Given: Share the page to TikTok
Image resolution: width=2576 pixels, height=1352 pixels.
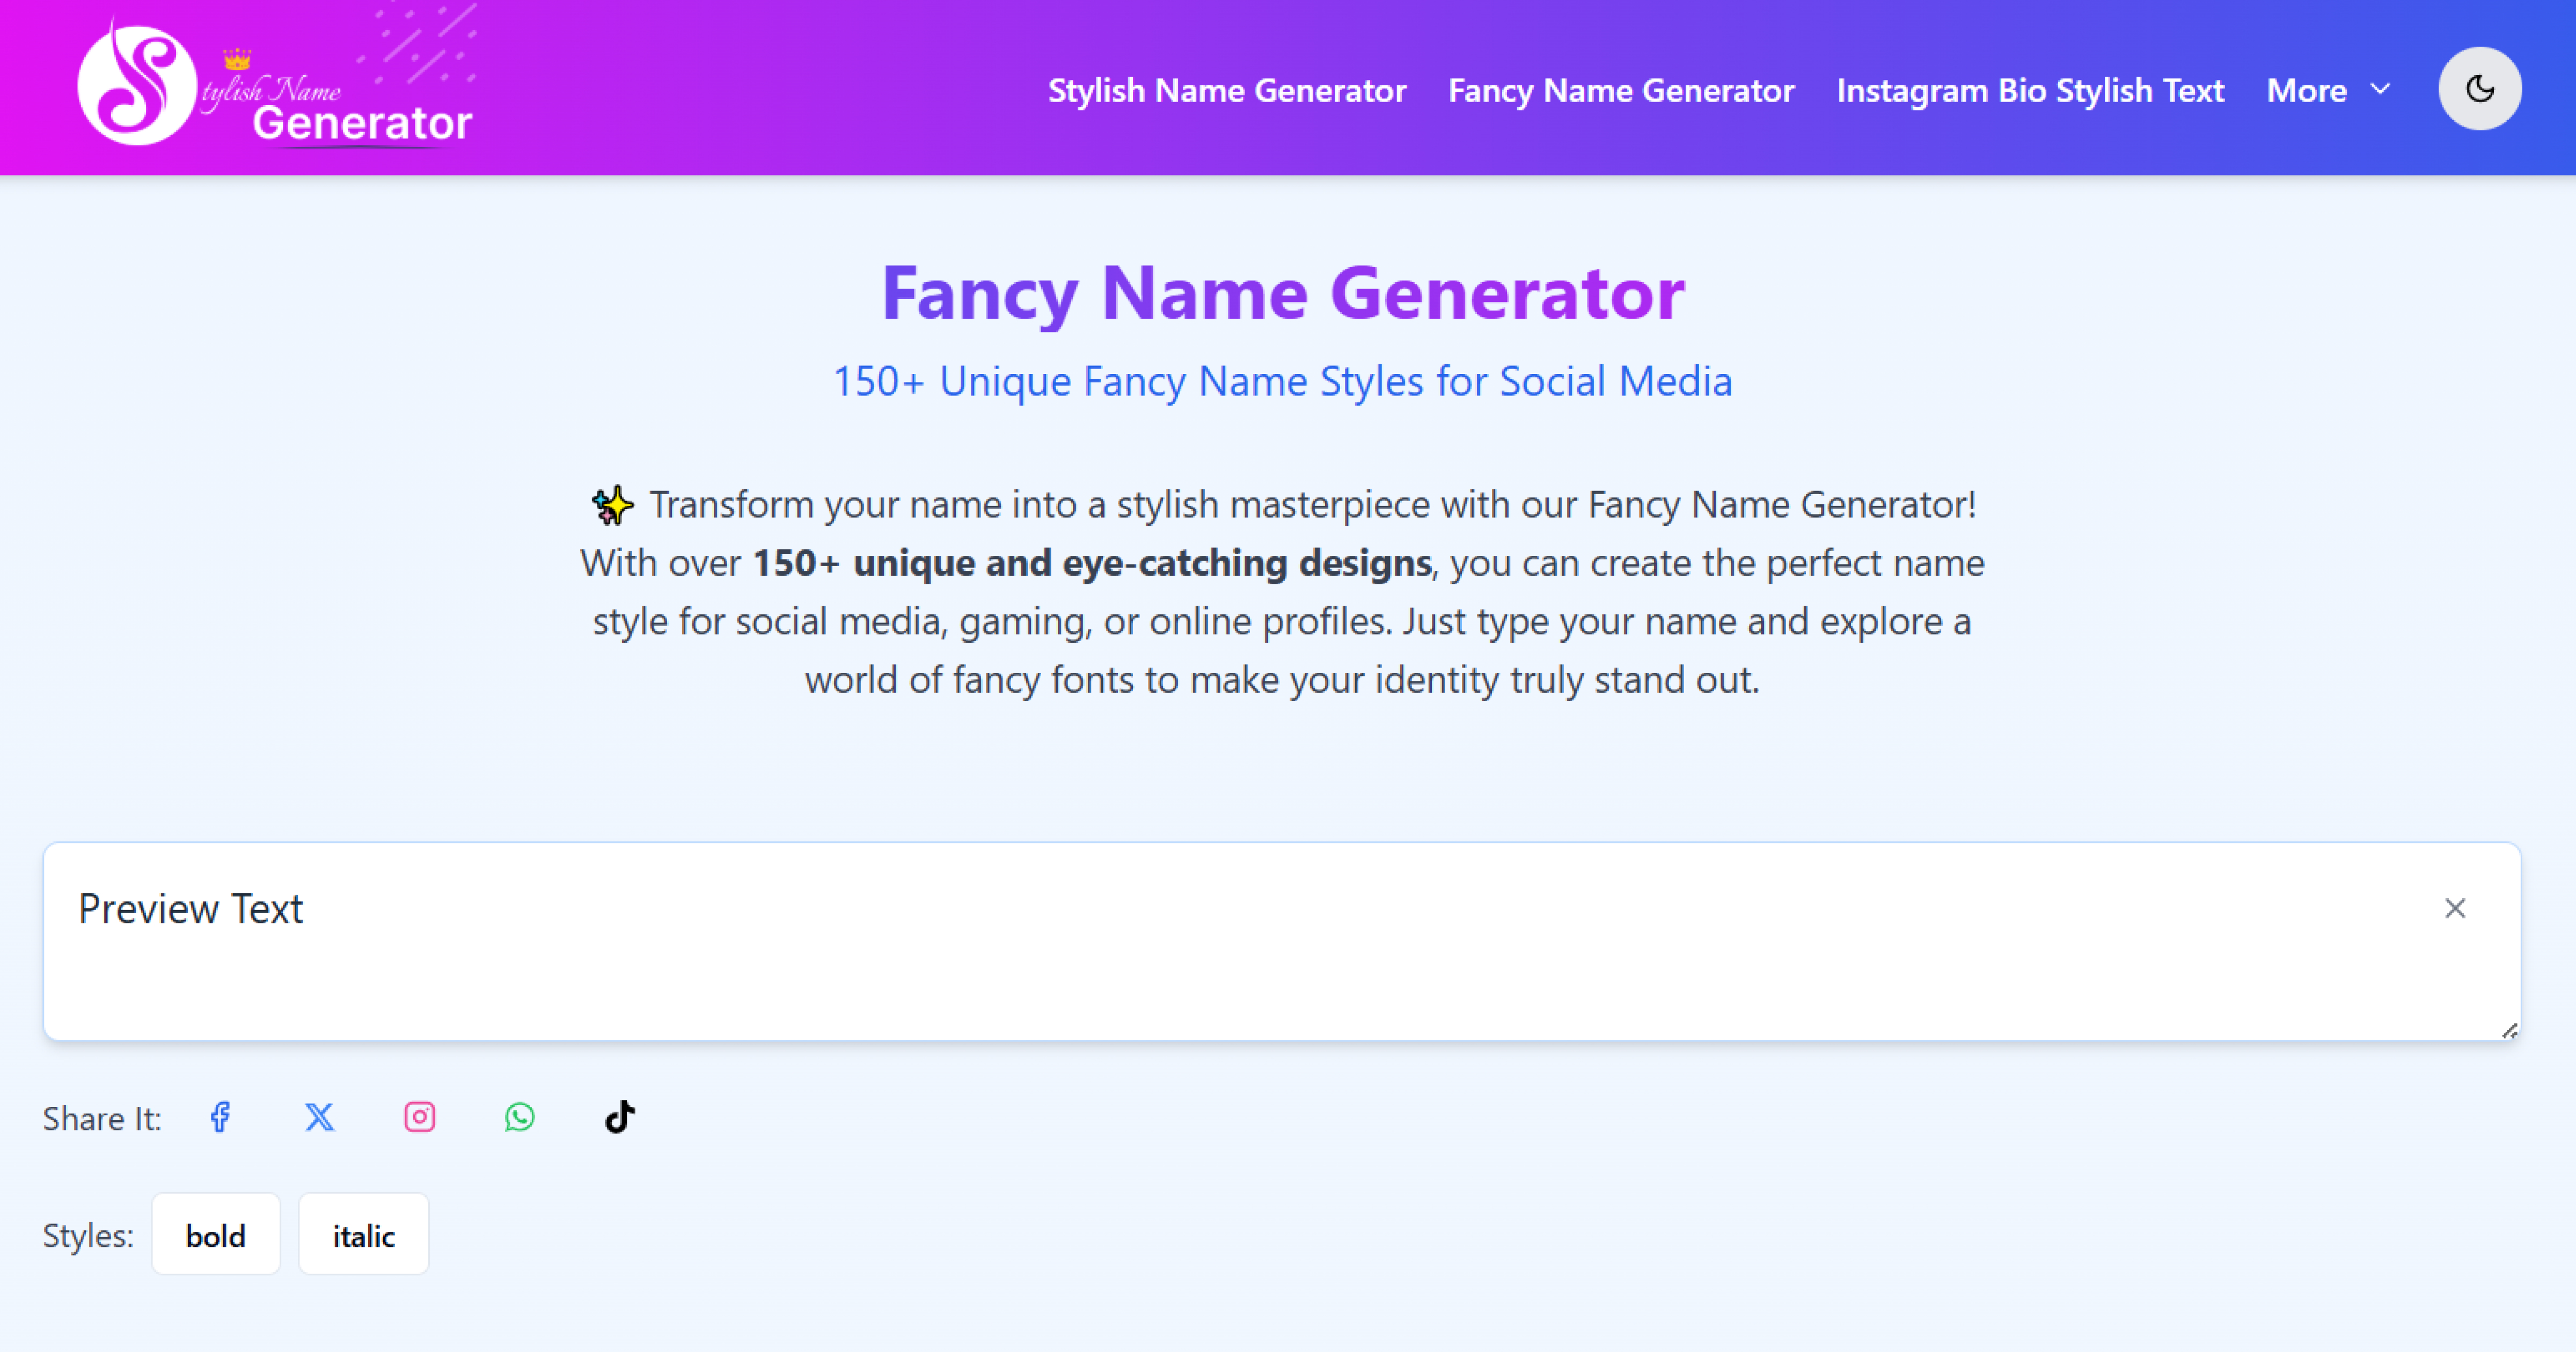Looking at the screenshot, I should click(x=619, y=1117).
